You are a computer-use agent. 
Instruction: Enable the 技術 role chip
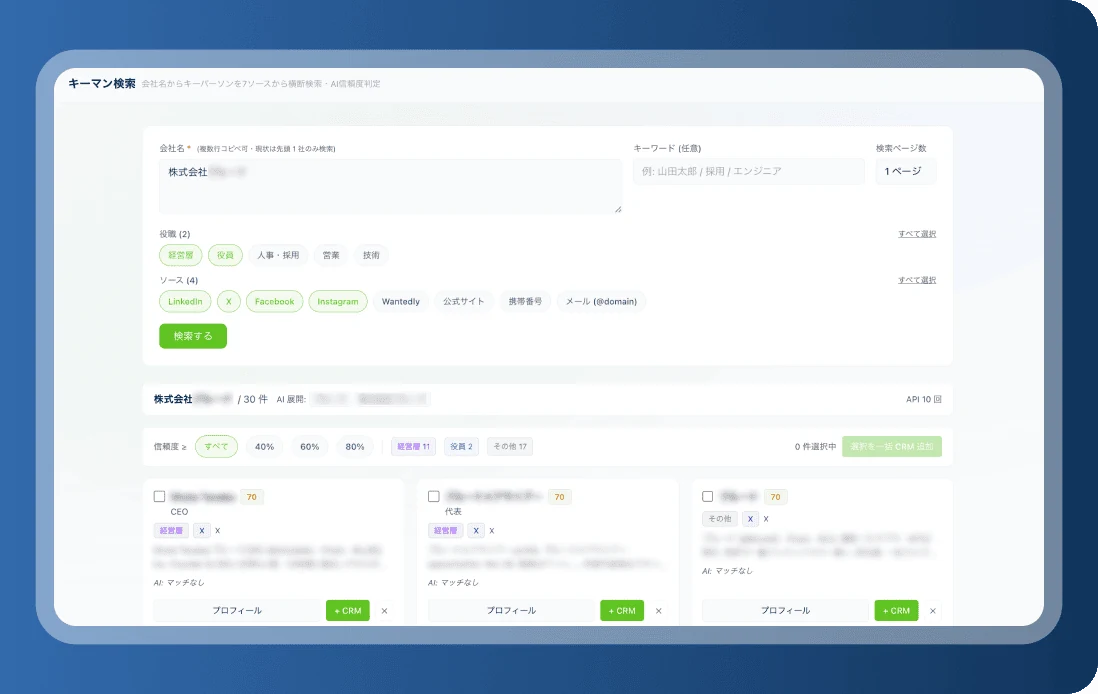pos(371,255)
